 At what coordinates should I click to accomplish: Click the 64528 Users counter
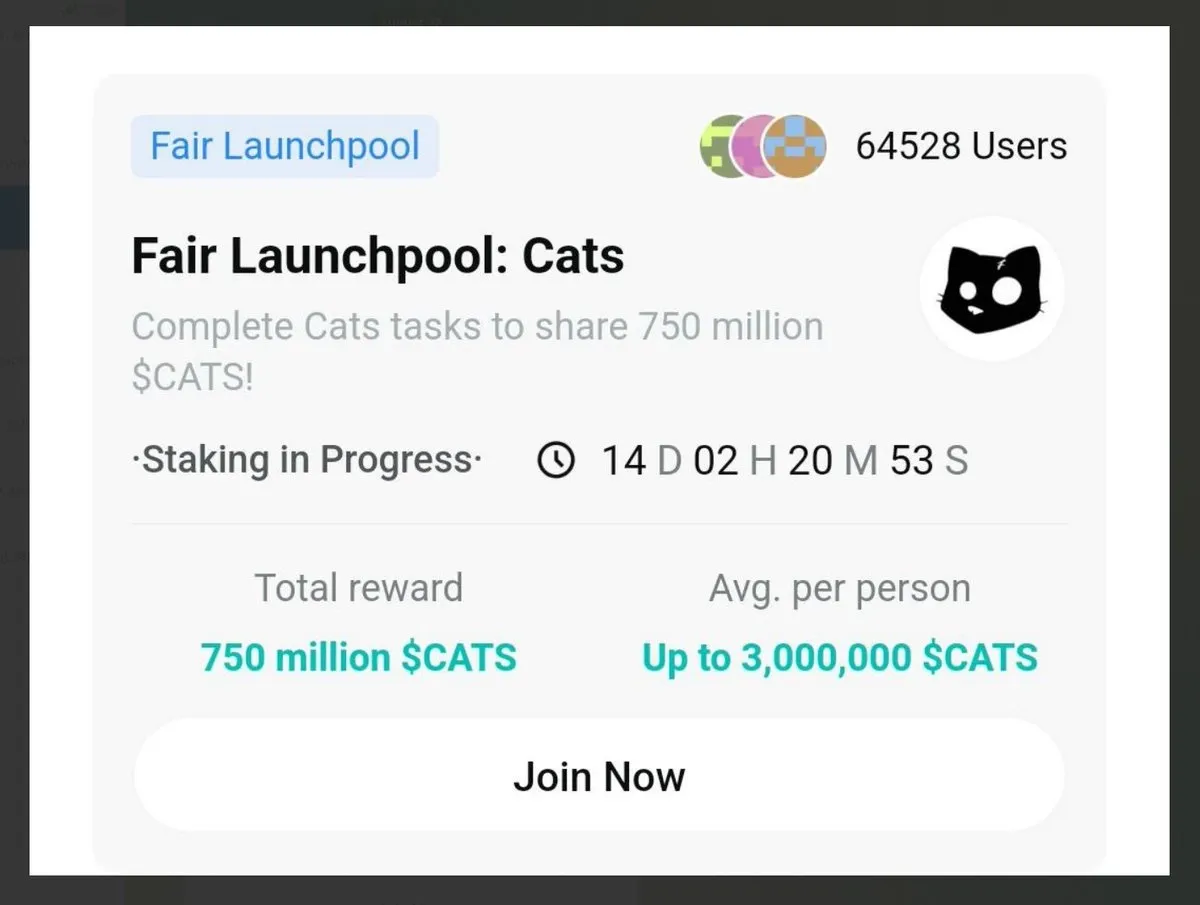962,146
